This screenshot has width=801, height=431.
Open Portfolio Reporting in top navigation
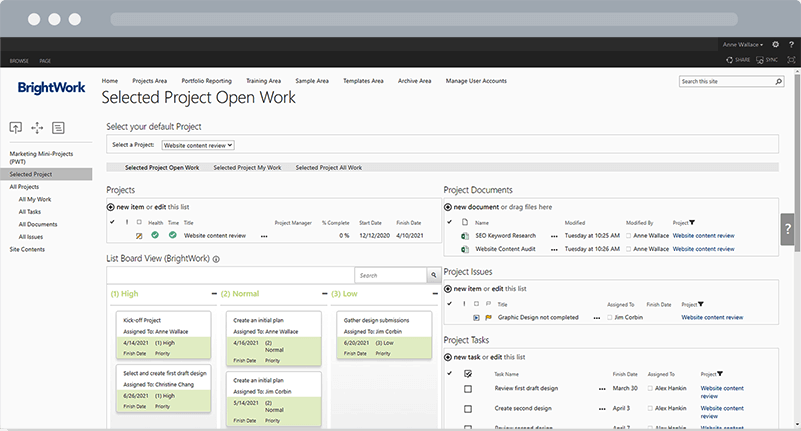pos(206,80)
